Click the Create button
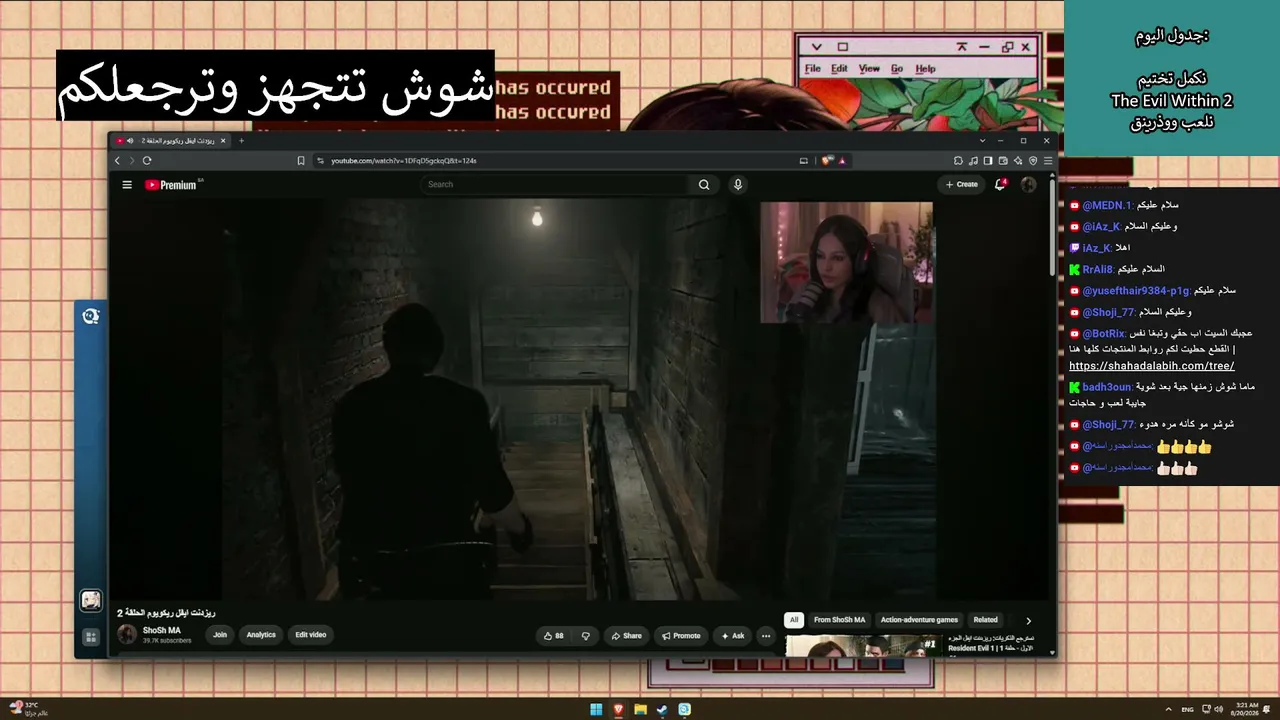 point(962,185)
